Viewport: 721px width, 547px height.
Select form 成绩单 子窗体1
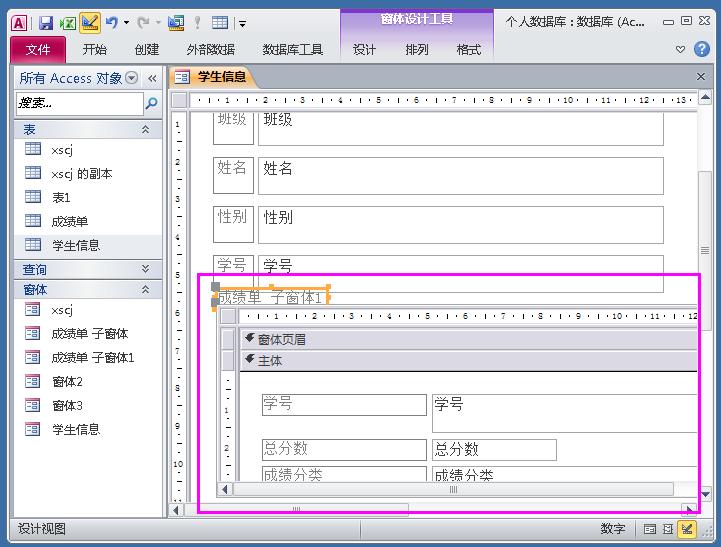pos(88,358)
